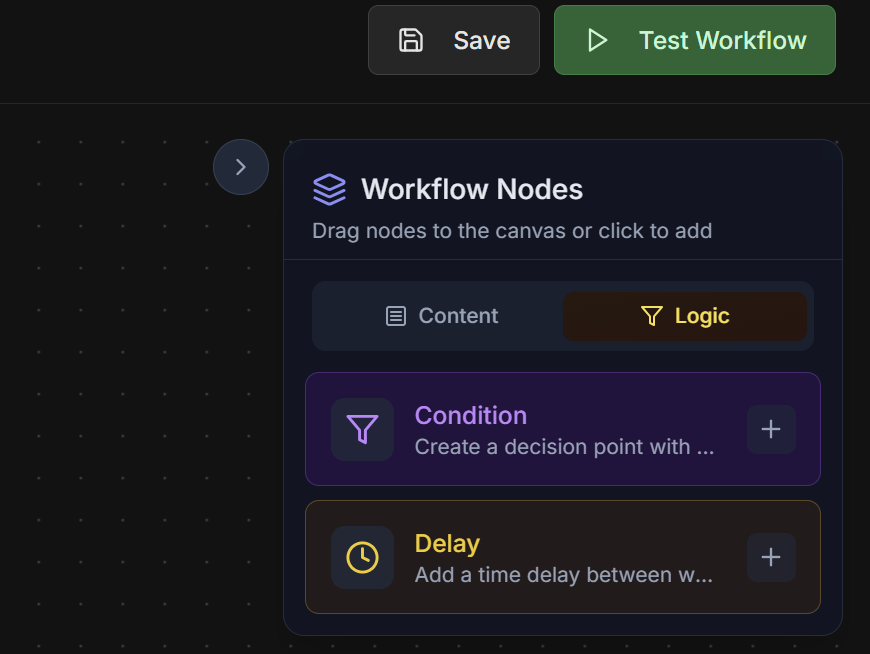Select the purple funnel Condition icon

tap(362, 429)
